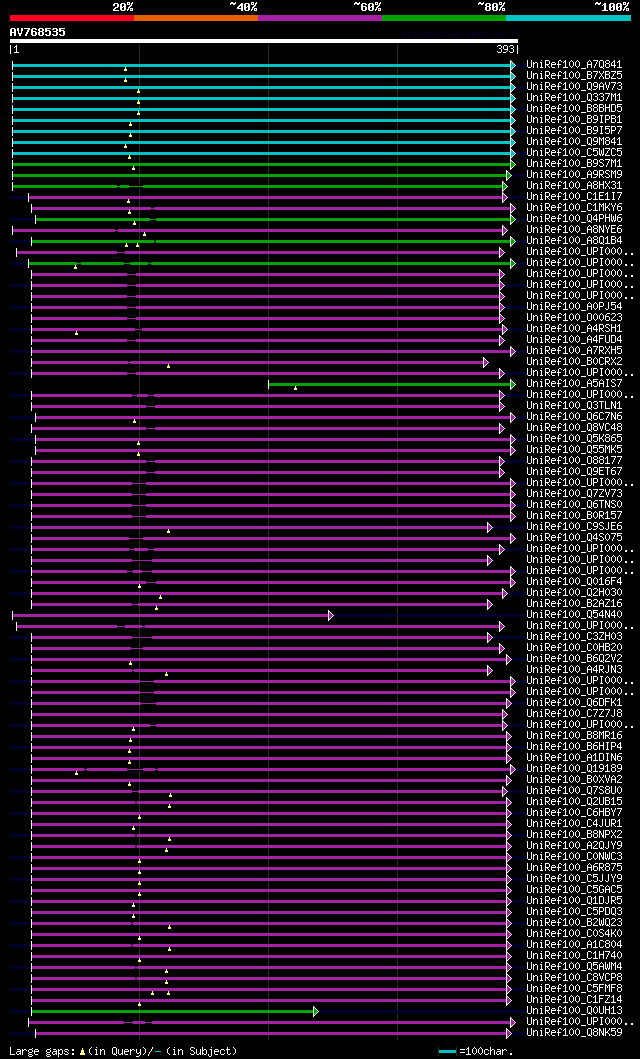Click the yellow gap marker on UniRef100_Q2H030 row
The width and height of the screenshot is (640, 1059).
click(x=160, y=597)
